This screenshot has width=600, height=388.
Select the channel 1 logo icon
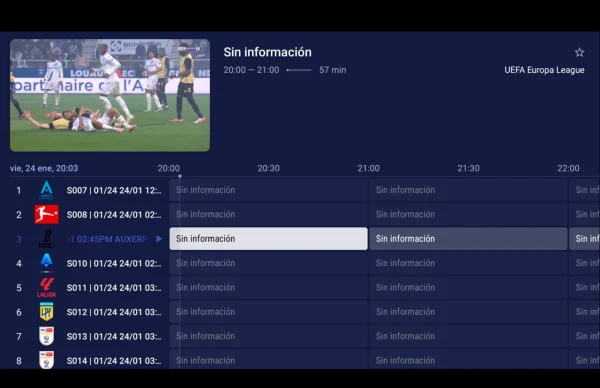click(x=46, y=190)
